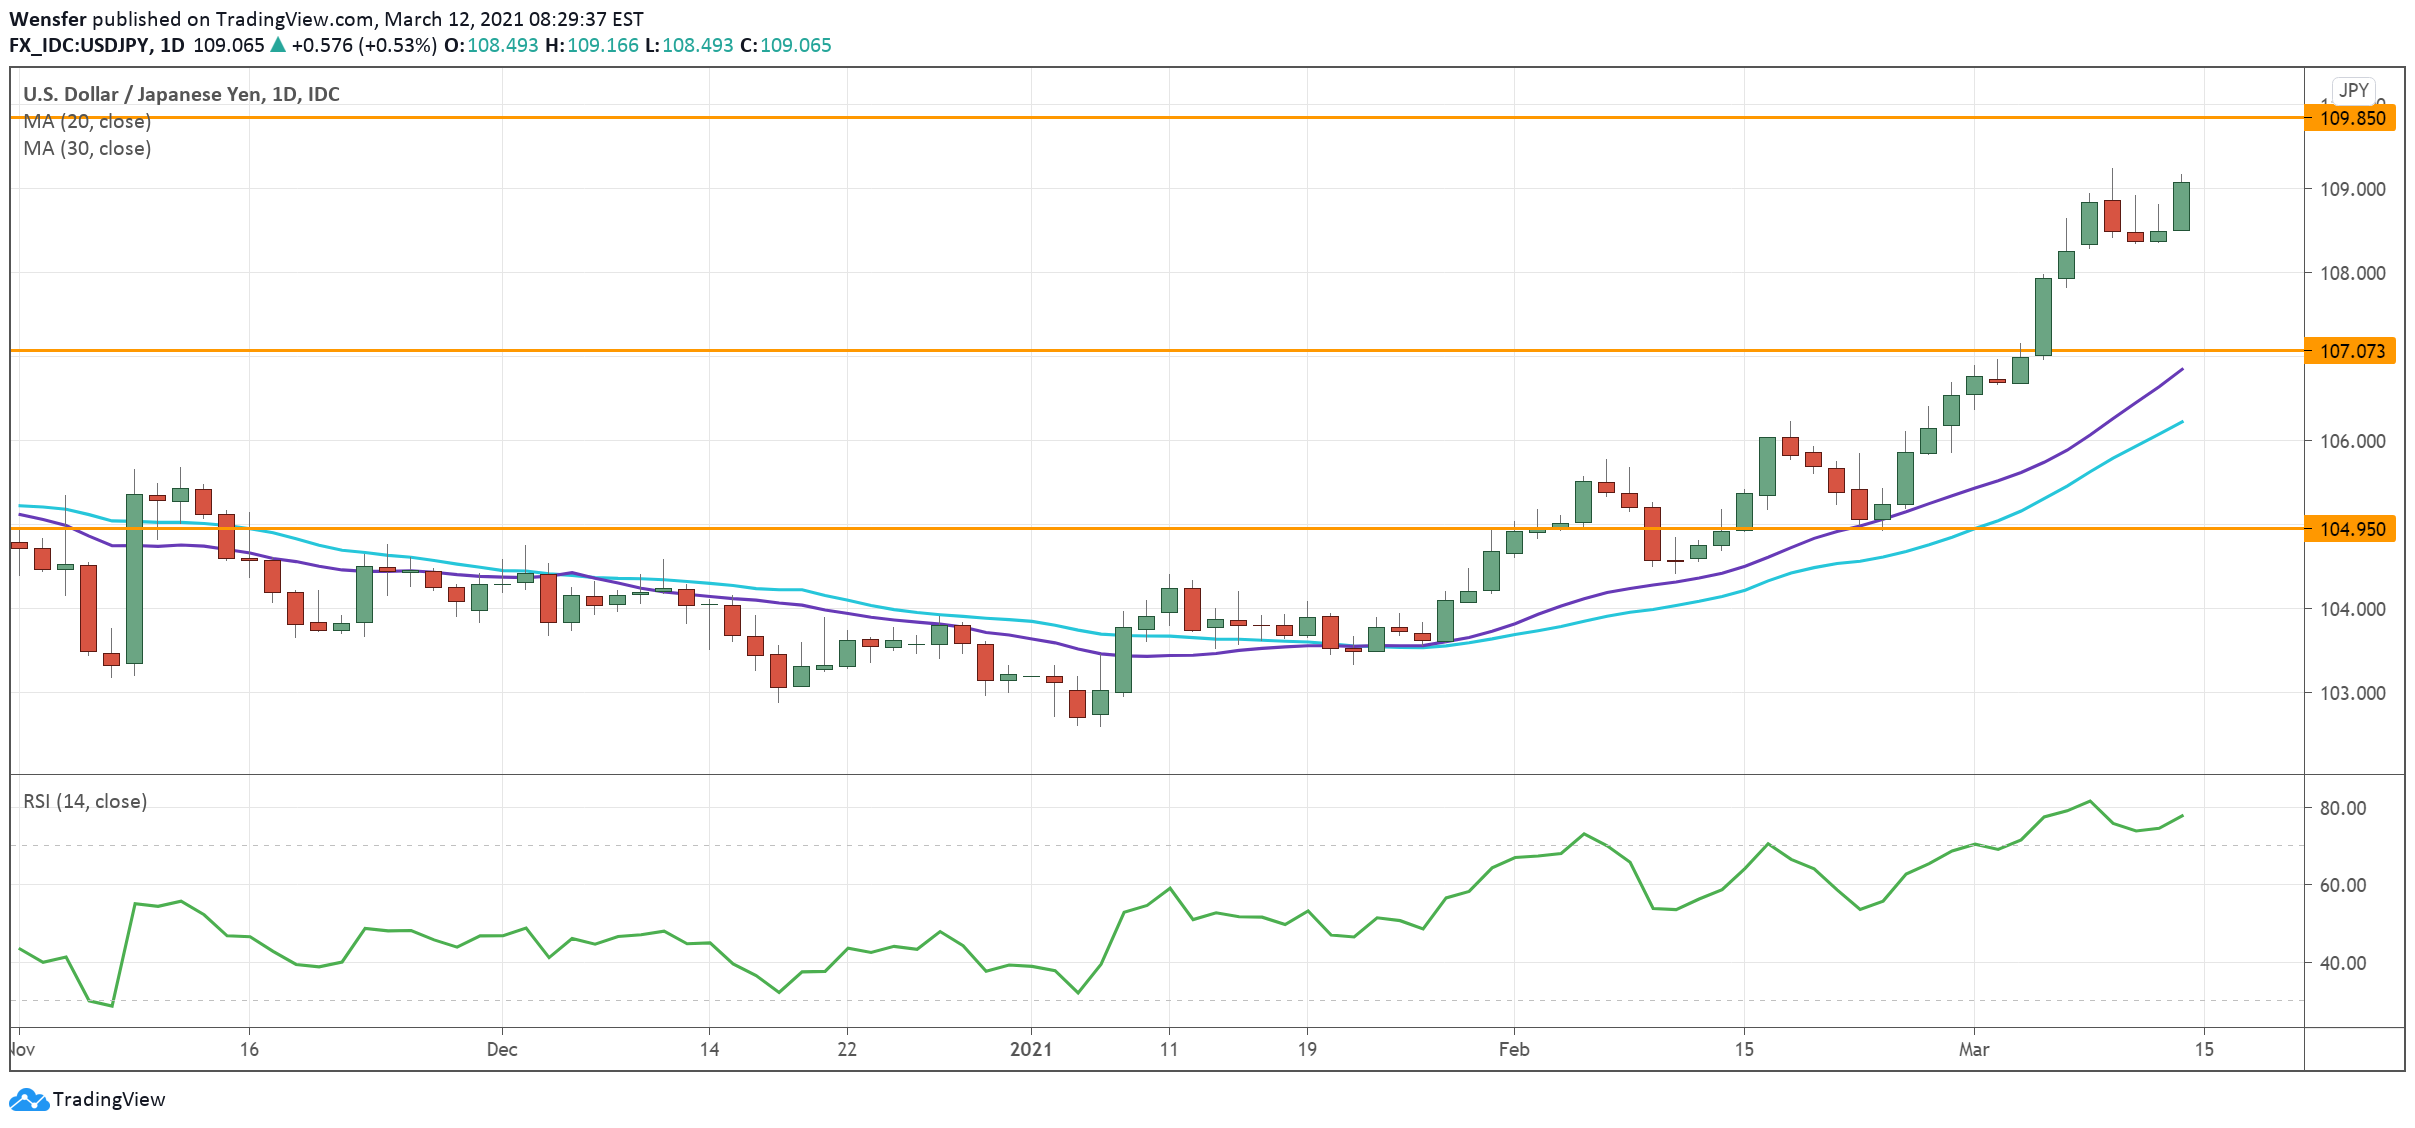This screenshot has height=1128, width=2415.
Task: Toggle the 30-period moving average visibility
Action: point(88,149)
